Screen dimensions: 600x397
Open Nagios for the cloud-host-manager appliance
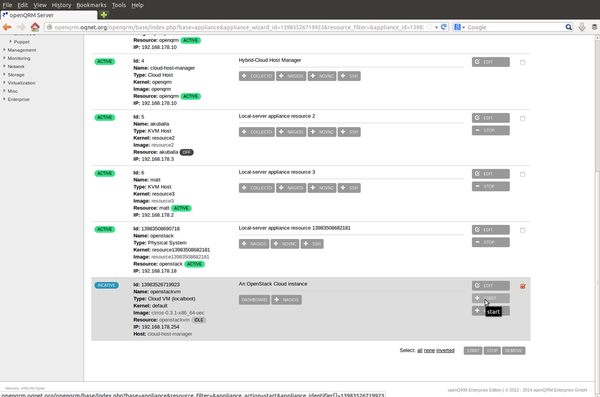(291, 76)
